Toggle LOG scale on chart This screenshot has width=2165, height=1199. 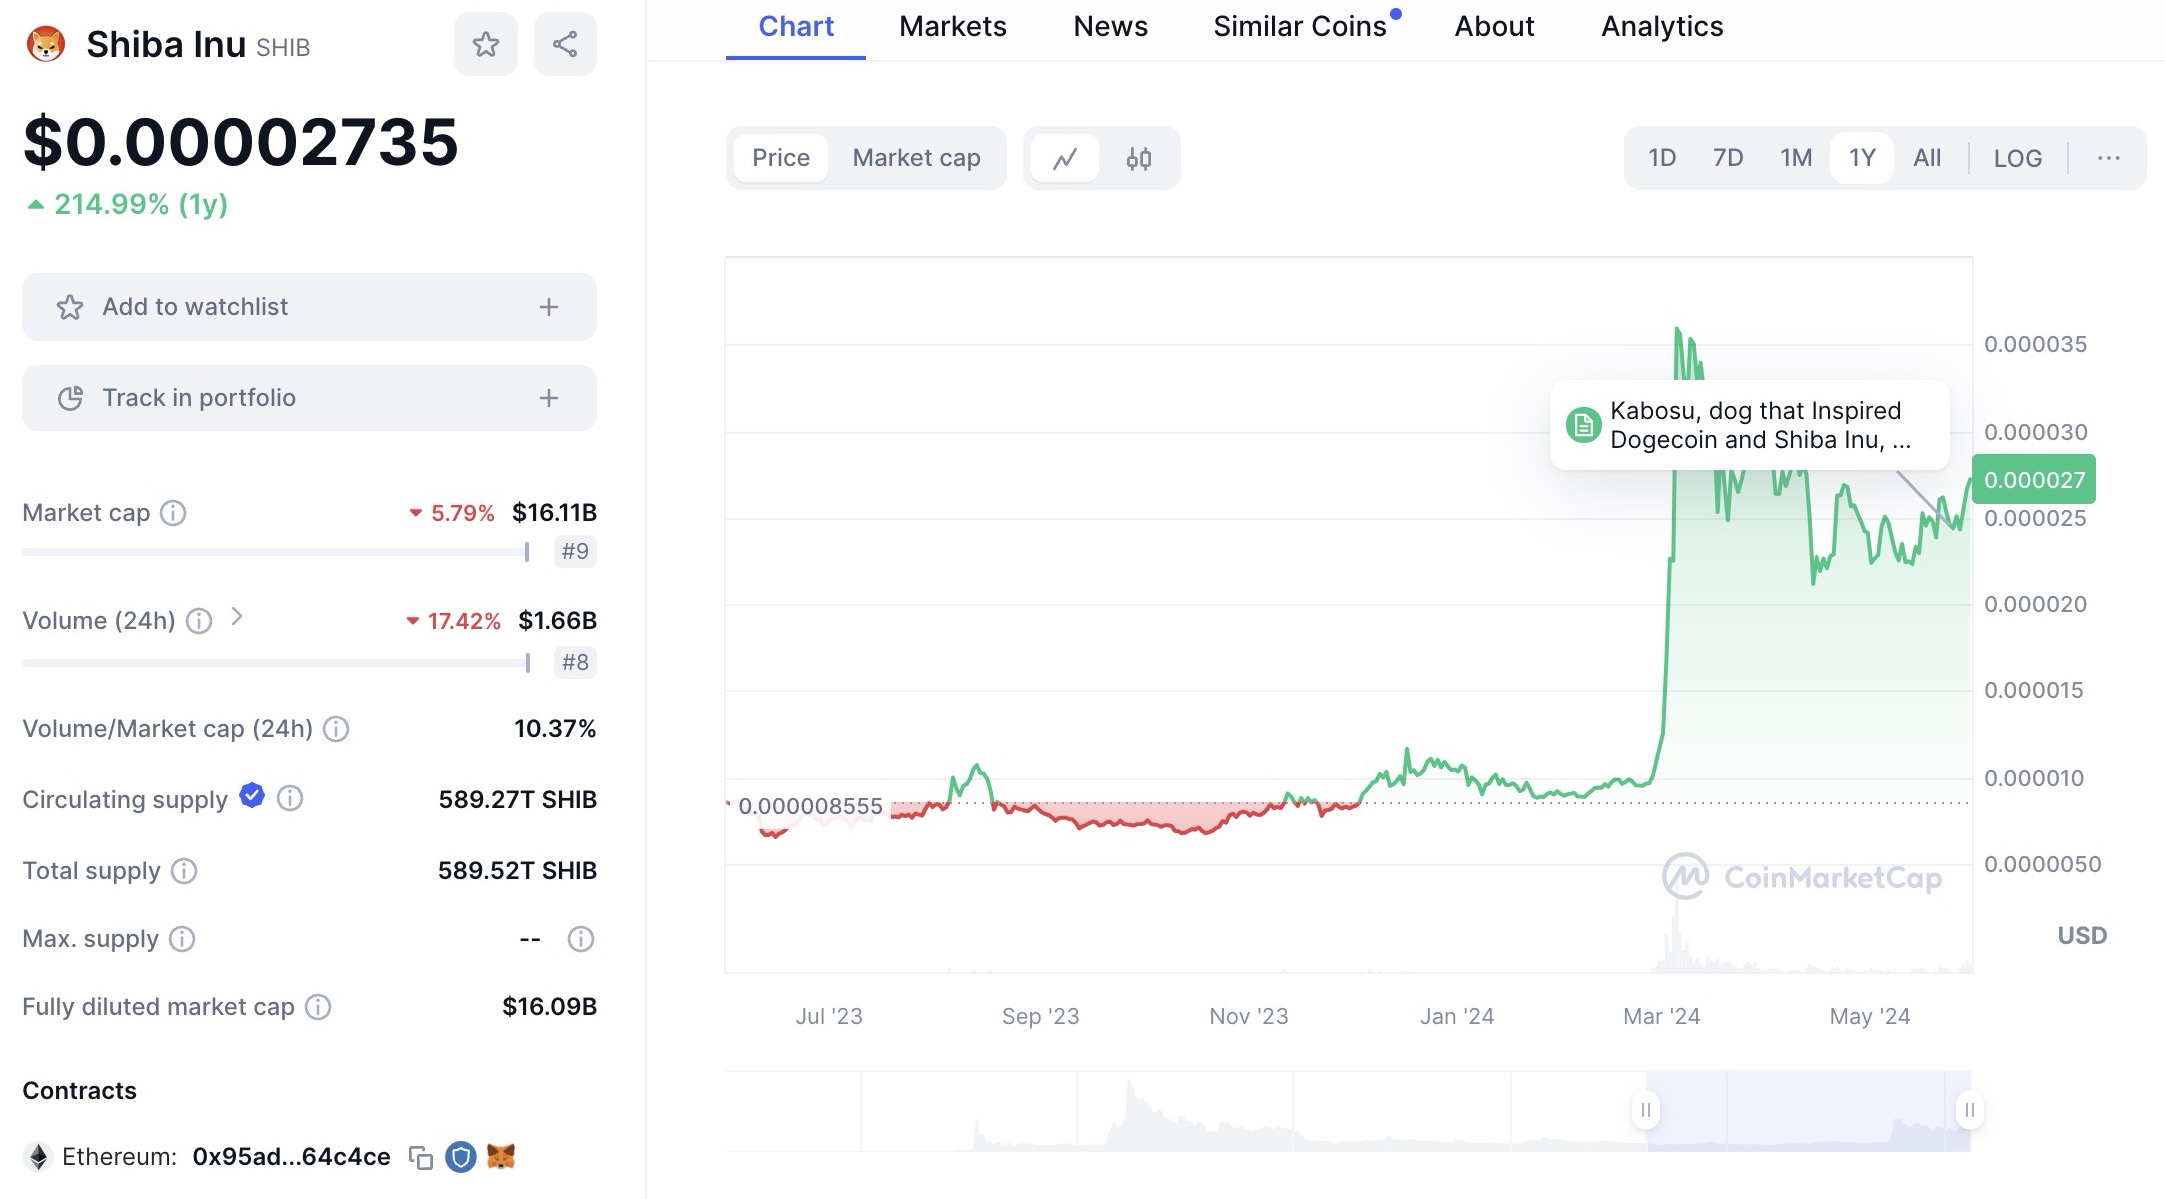(2018, 158)
